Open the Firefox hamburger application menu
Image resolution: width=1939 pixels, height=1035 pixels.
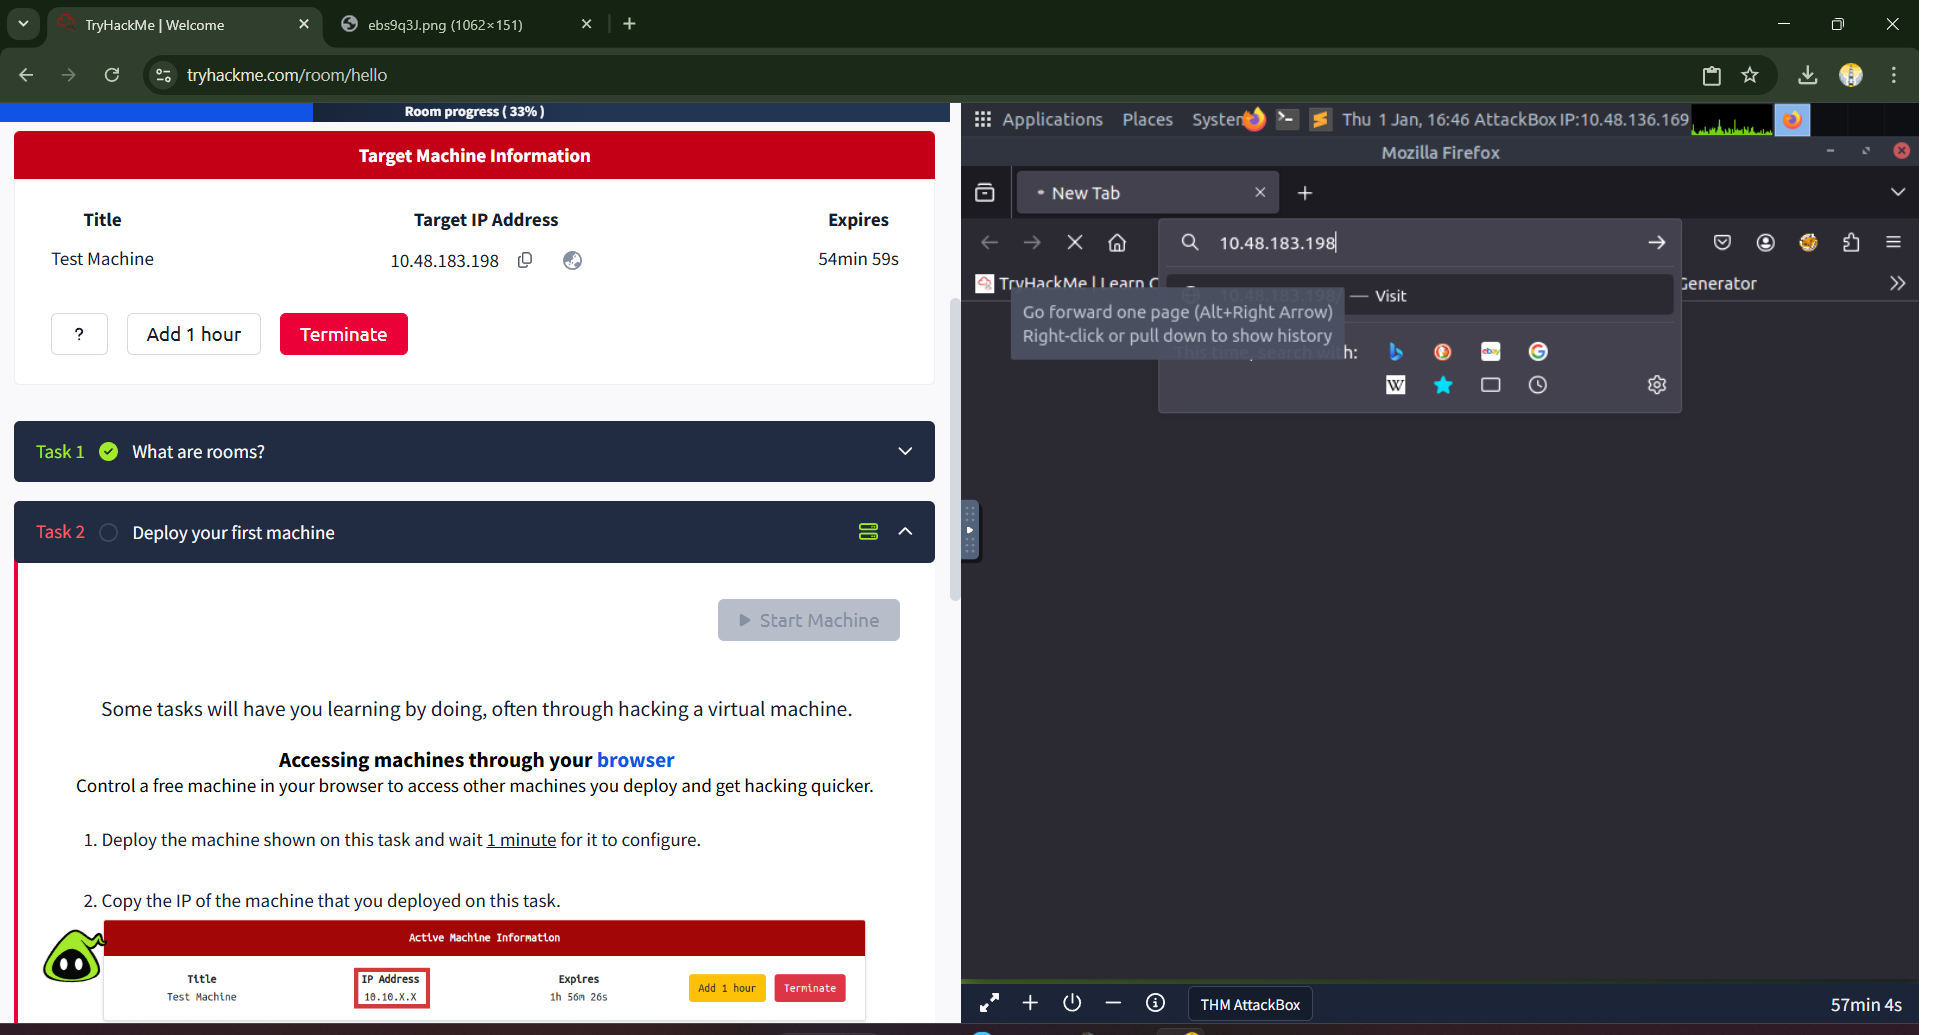(x=1893, y=243)
